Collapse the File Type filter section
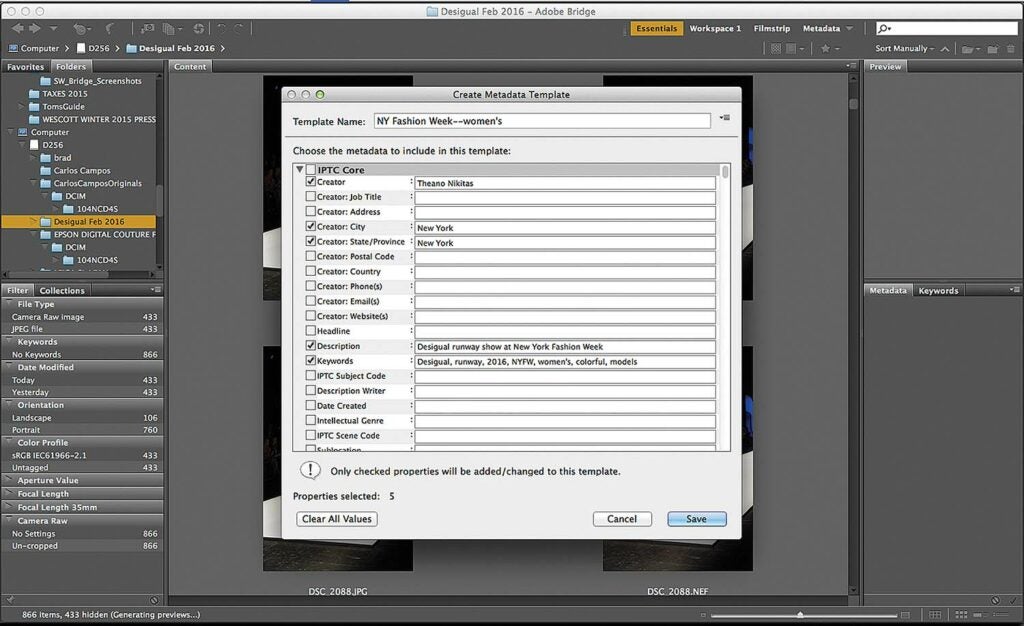This screenshot has width=1024, height=626. (9, 304)
